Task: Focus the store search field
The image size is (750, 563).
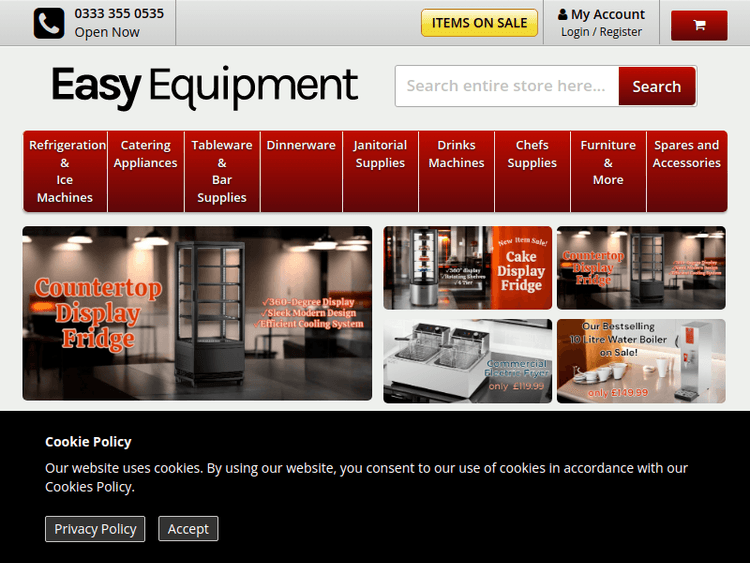Action: 507,86
